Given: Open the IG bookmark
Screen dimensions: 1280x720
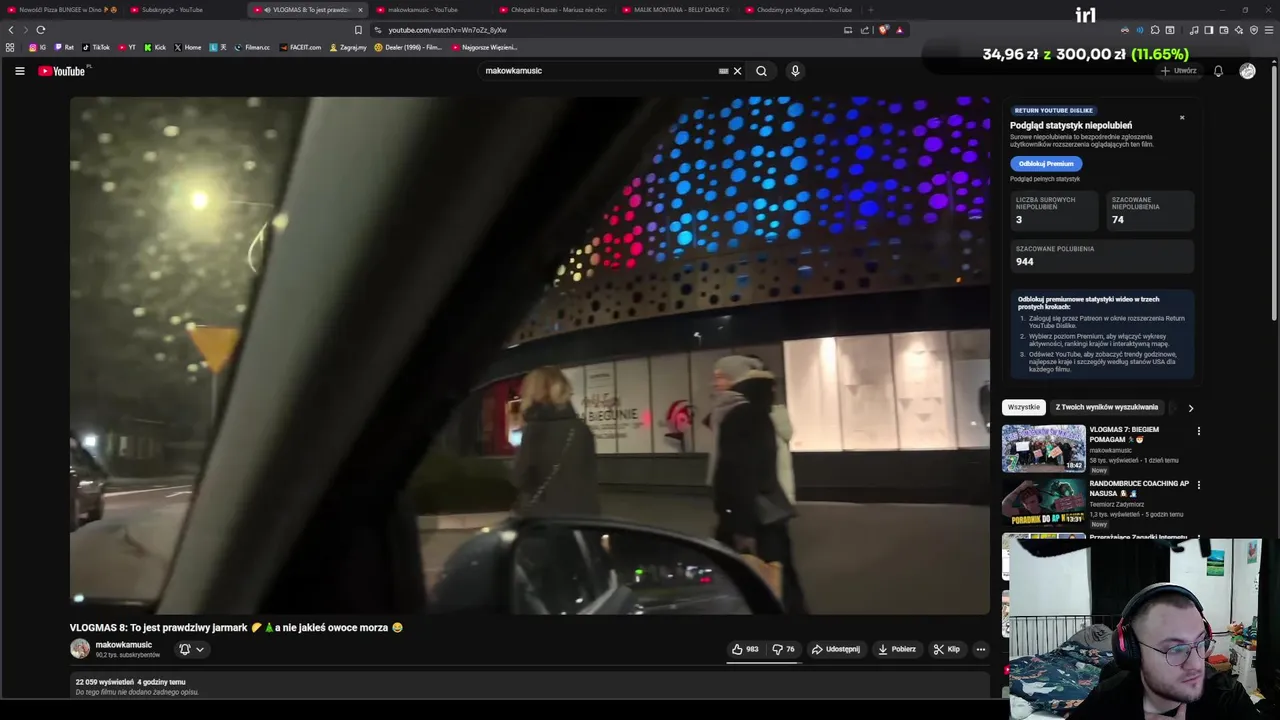Looking at the screenshot, I should tap(37, 47).
